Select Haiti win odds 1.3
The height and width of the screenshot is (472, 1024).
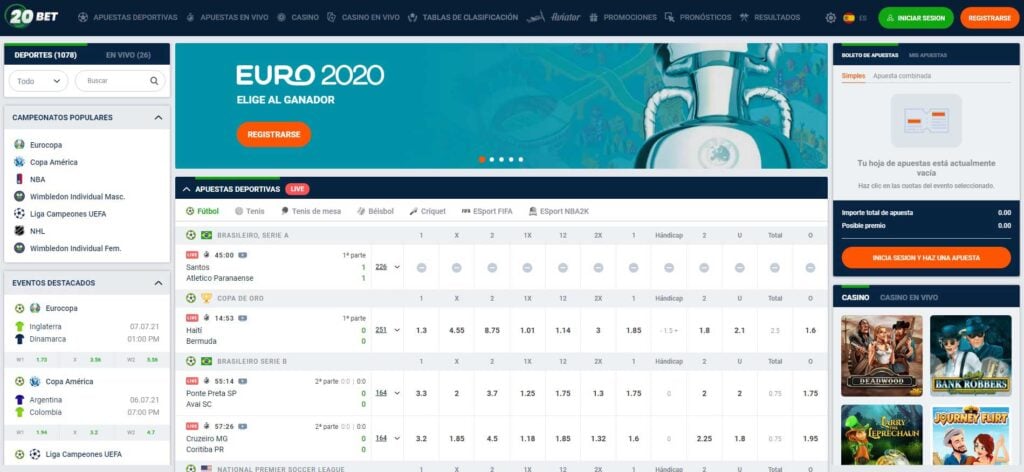pyautogui.click(x=421, y=330)
